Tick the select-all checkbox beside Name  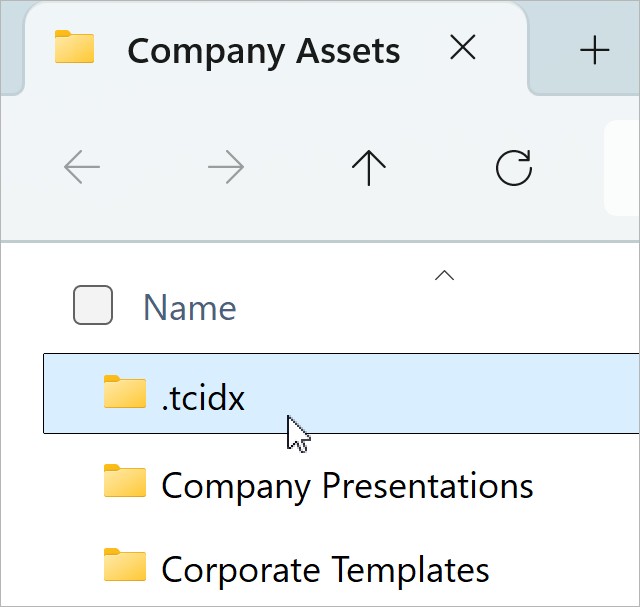point(93,305)
